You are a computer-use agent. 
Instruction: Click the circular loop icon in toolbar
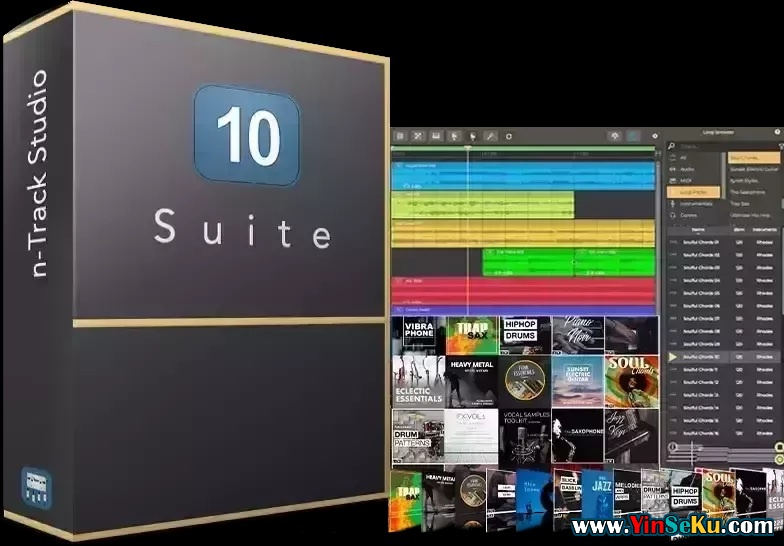click(x=509, y=135)
